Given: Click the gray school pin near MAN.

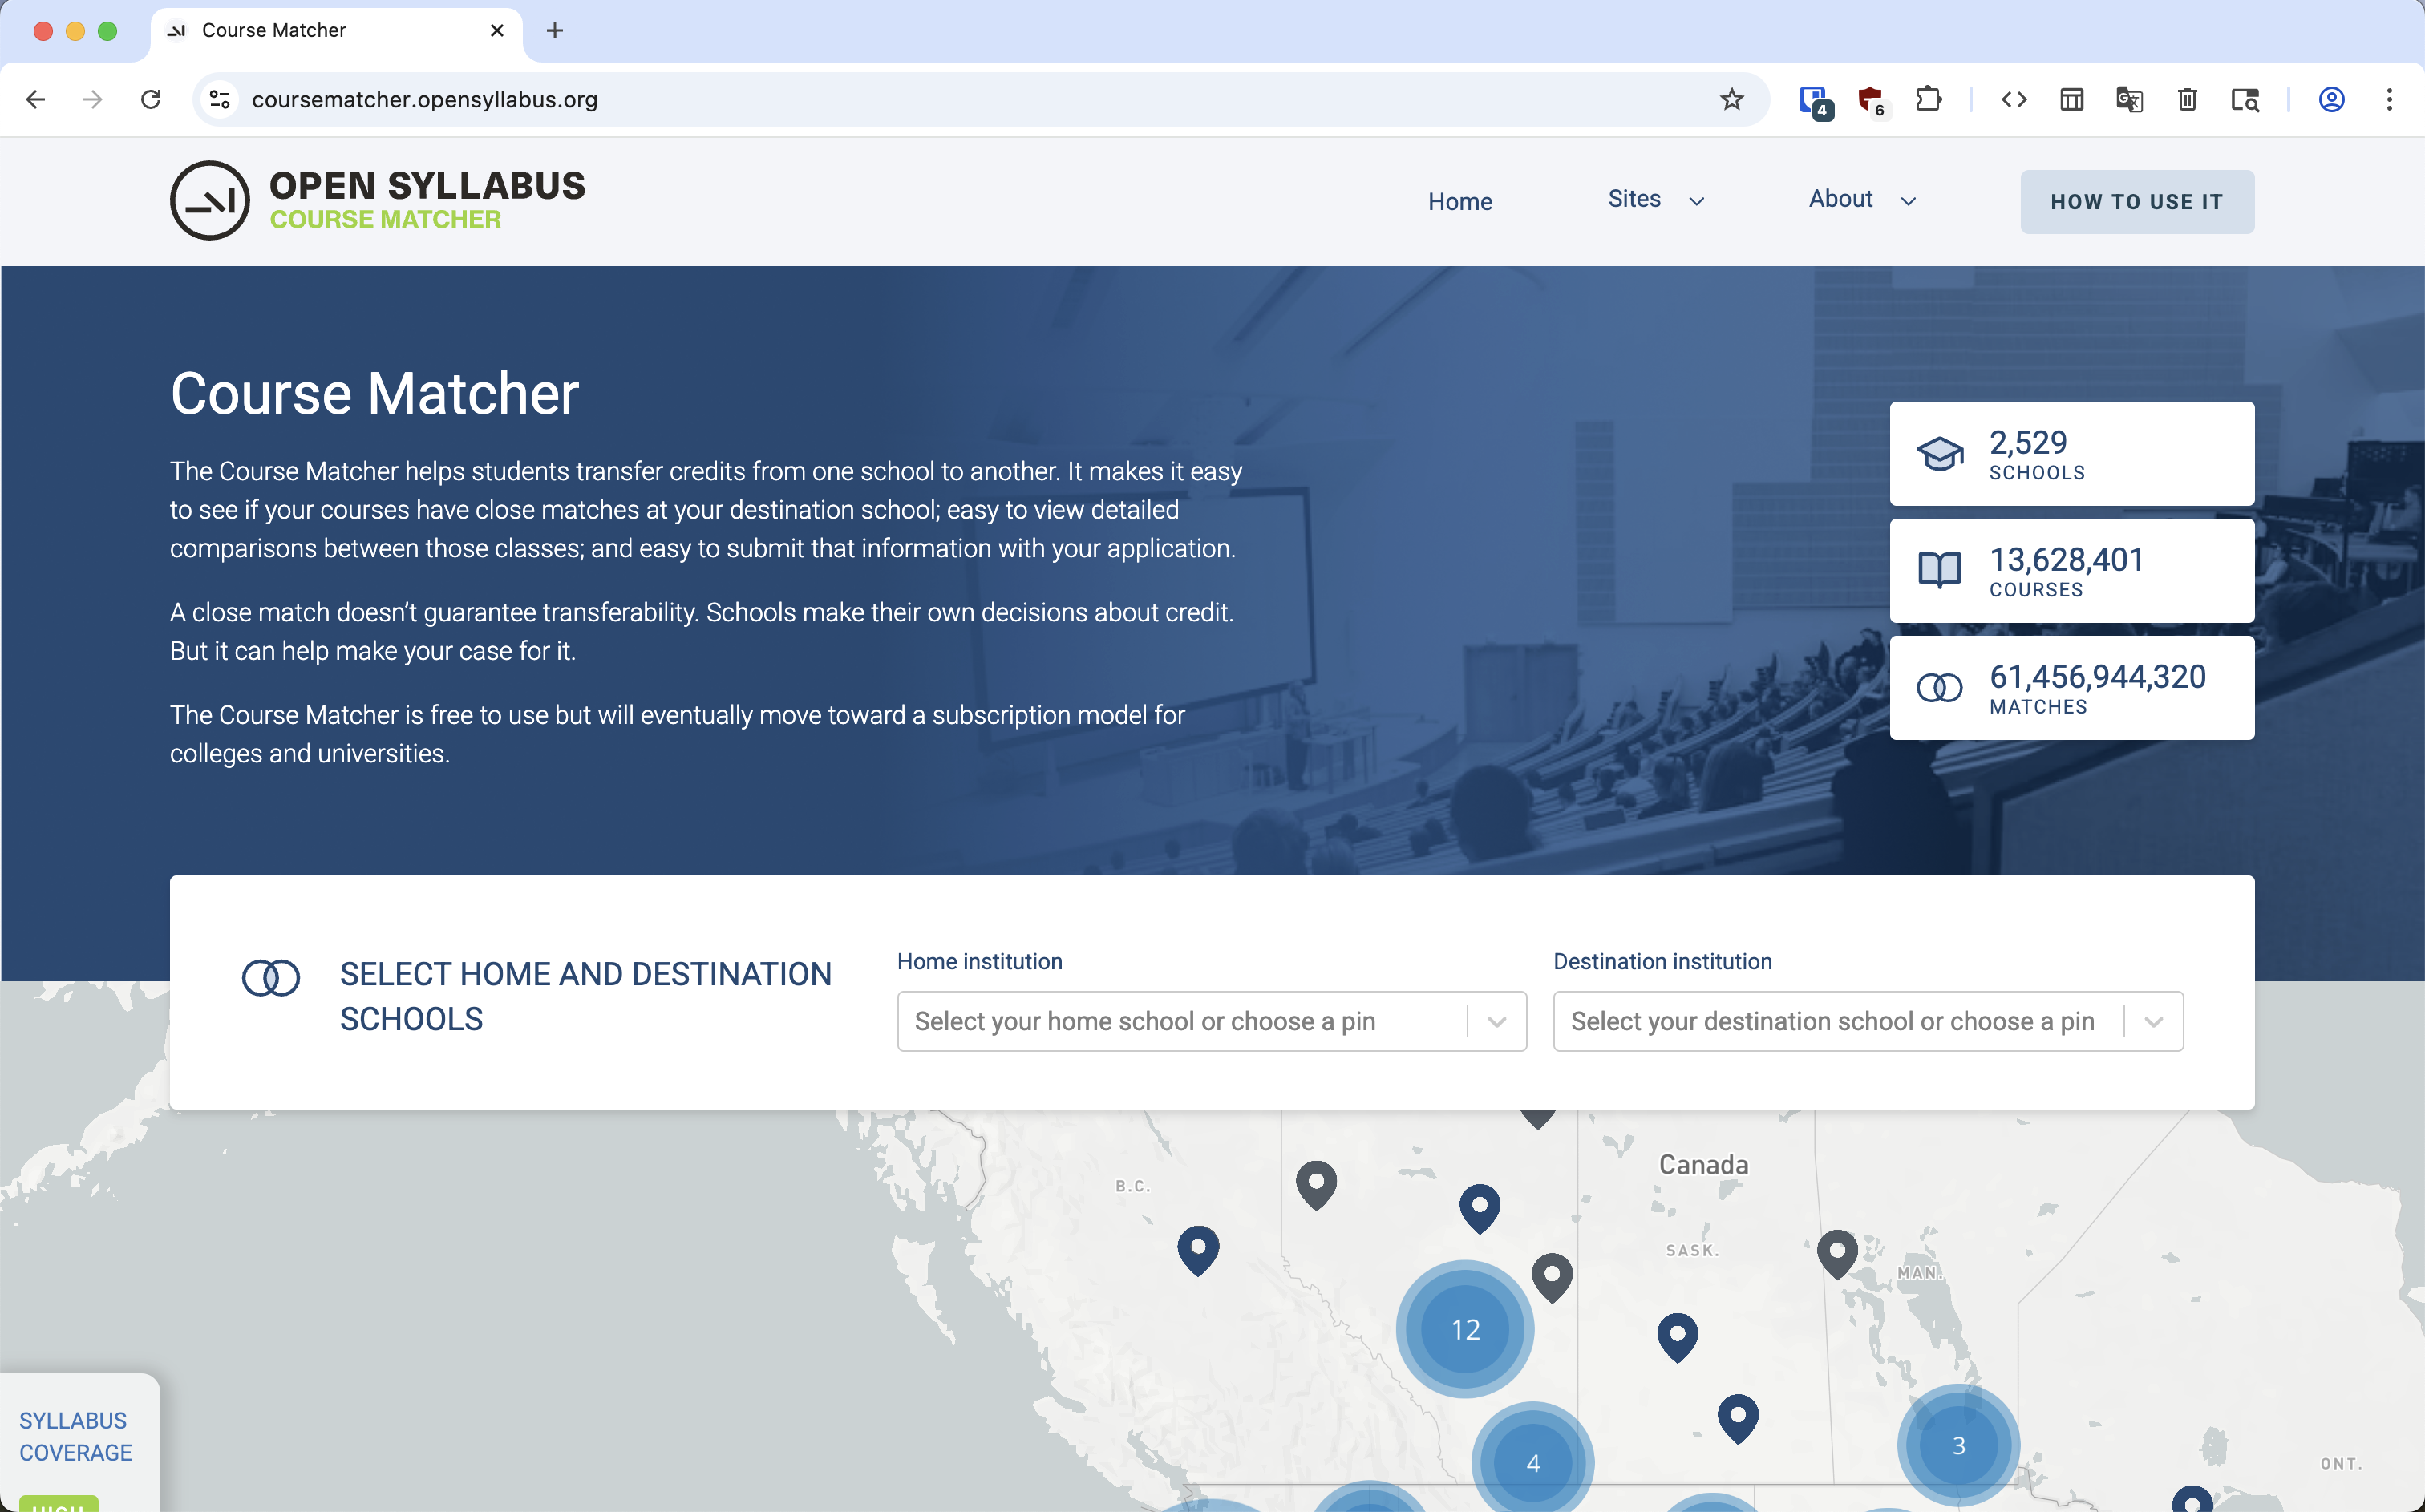Looking at the screenshot, I should pyautogui.click(x=1837, y=1253).
